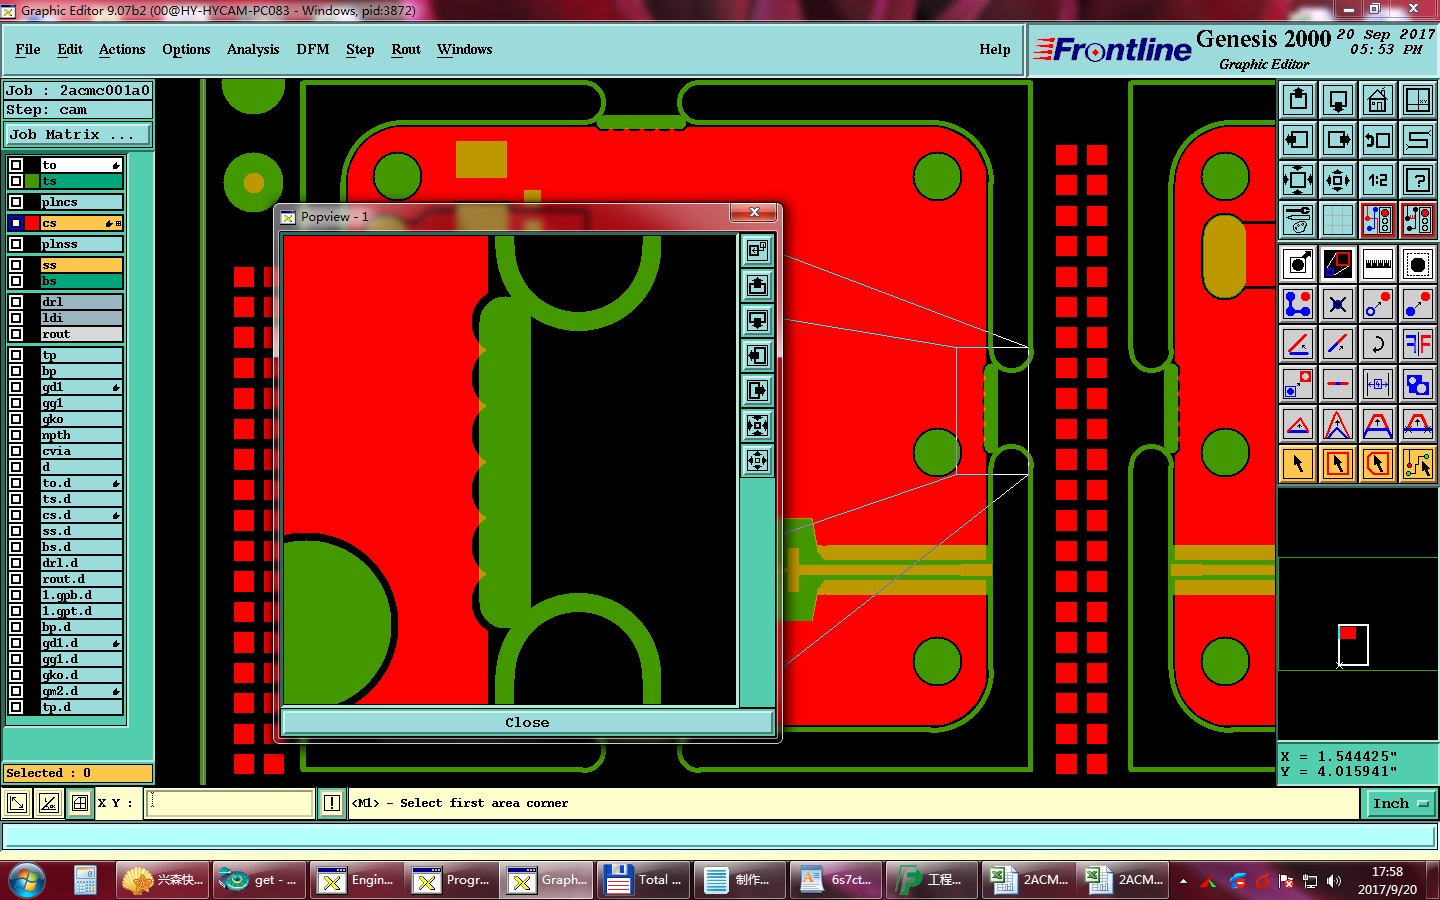Open the Windows Start menu
Screen dimensions: 1440x900
point(27,880)
